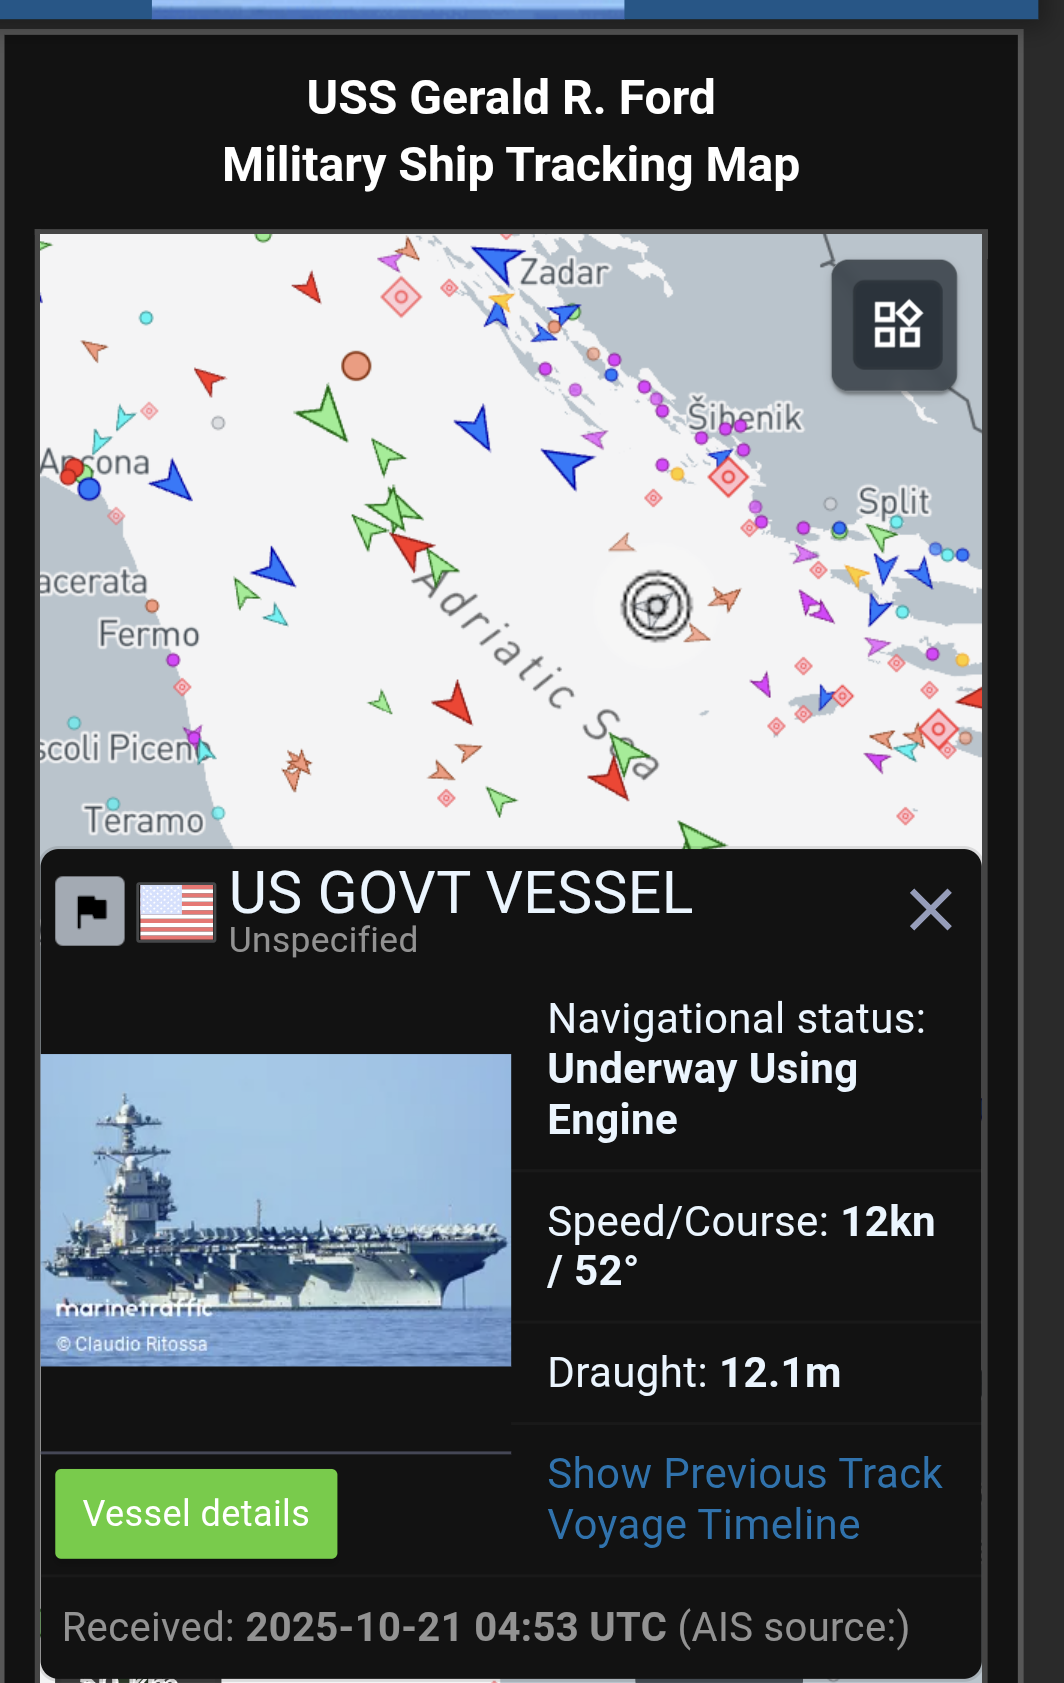Image resolution: width=1064 pixels, height=1683 pixels.
Task: Click the red diamond marker near Šibenik
Action: (x=729, y=477)
